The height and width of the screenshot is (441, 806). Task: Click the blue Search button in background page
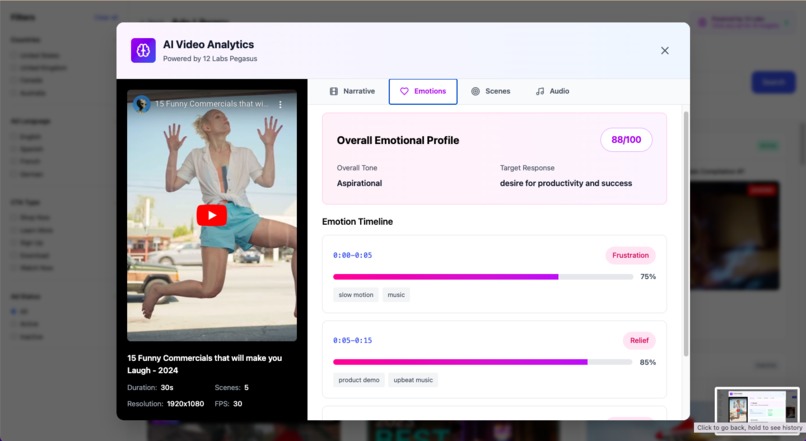pos(774,82)
